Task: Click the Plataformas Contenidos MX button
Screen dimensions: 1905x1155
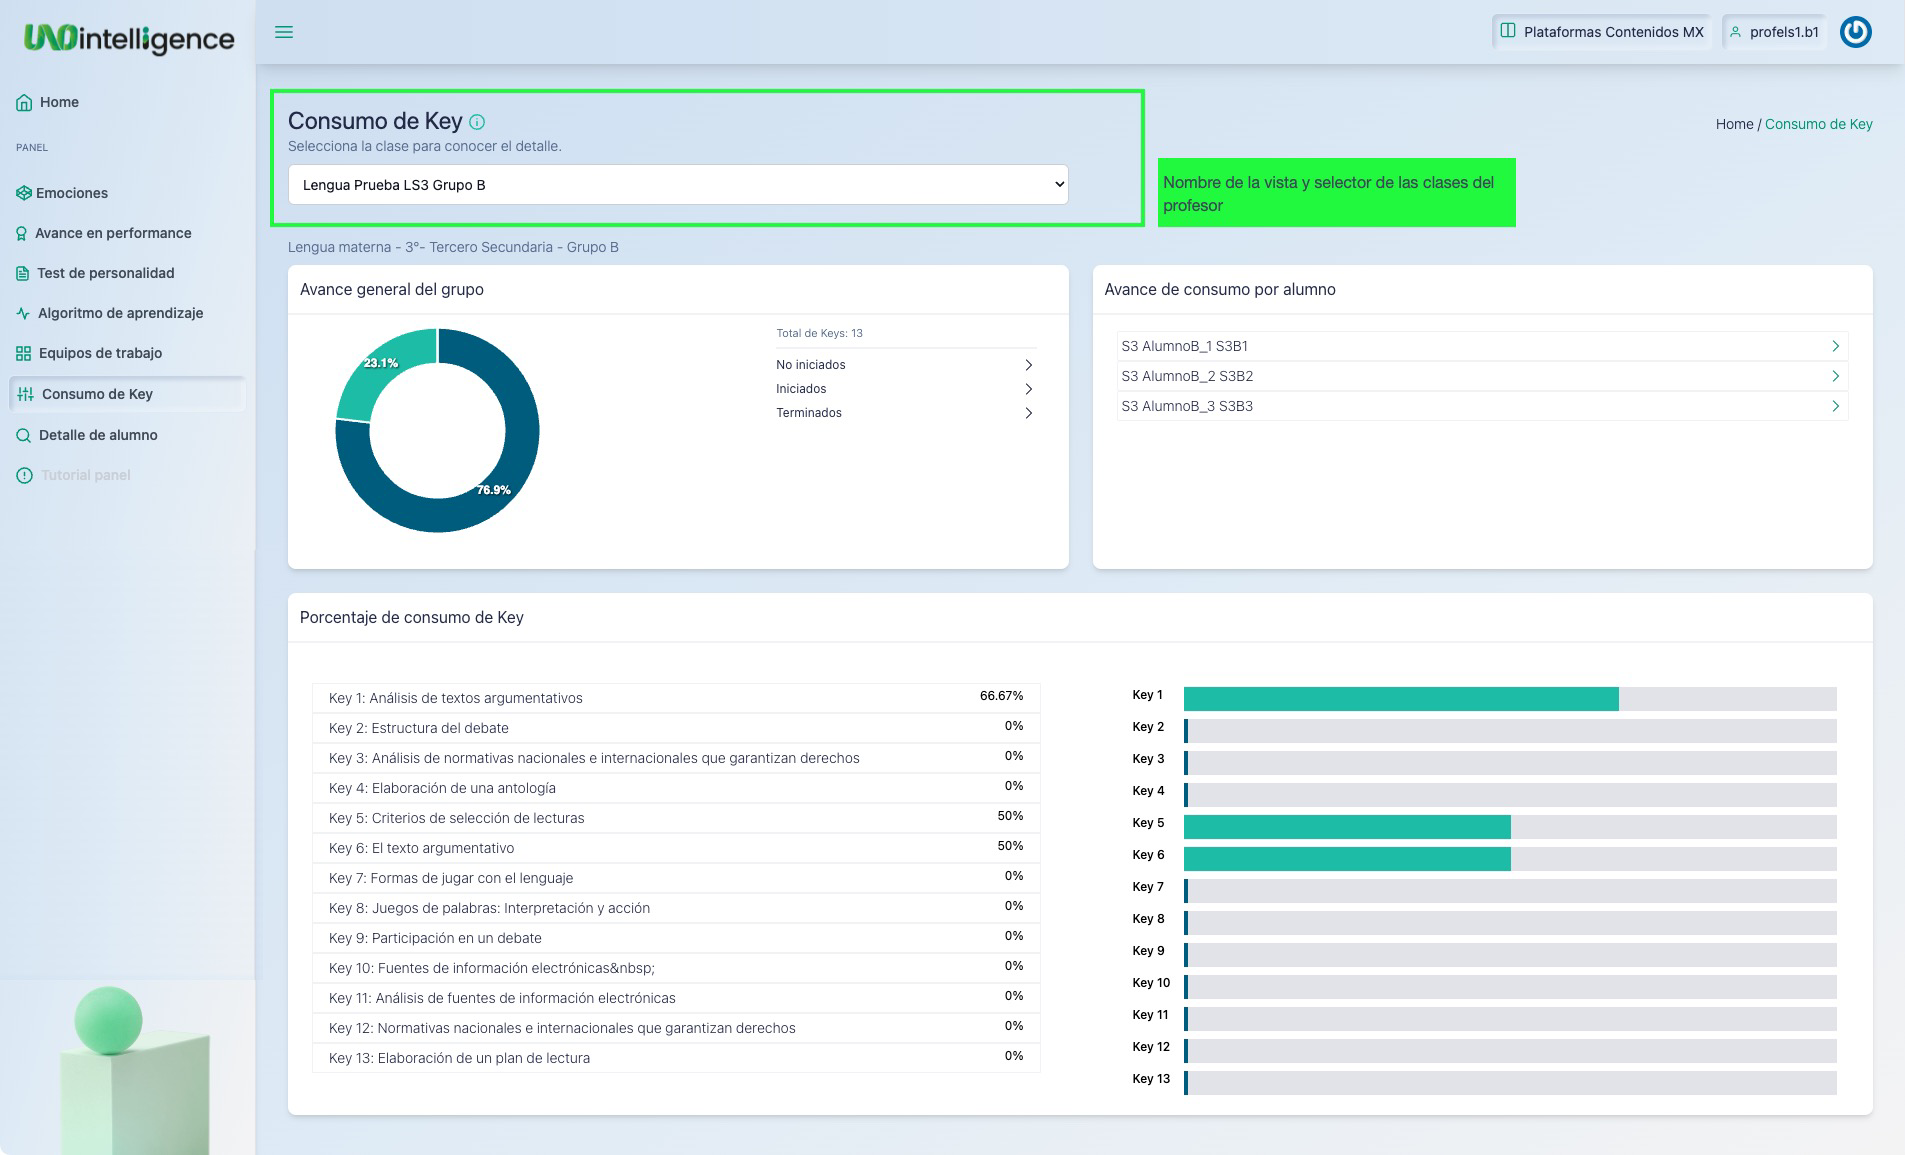Action: (1603, 32)
